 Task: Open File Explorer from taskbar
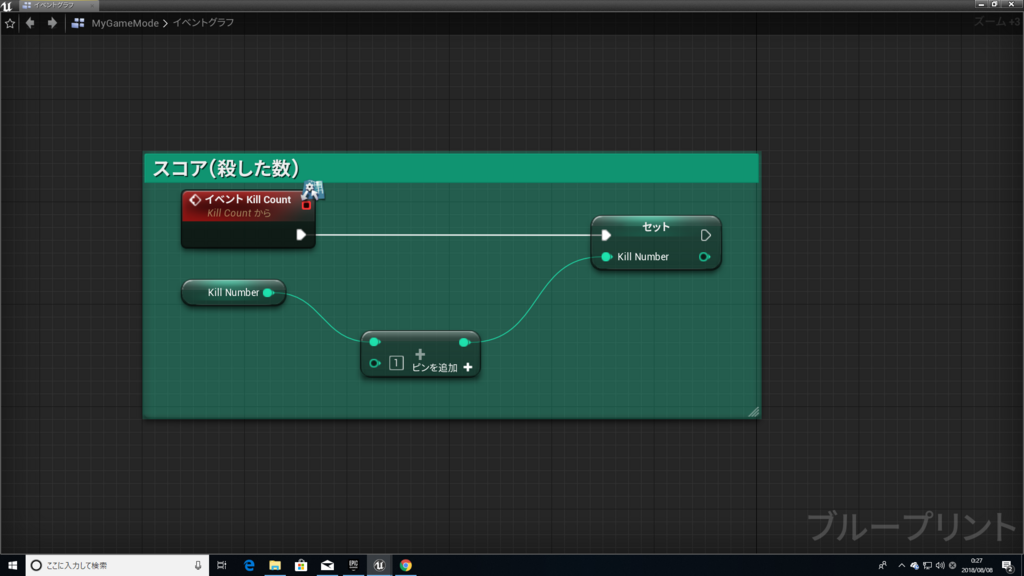click(x=275, y=566)
